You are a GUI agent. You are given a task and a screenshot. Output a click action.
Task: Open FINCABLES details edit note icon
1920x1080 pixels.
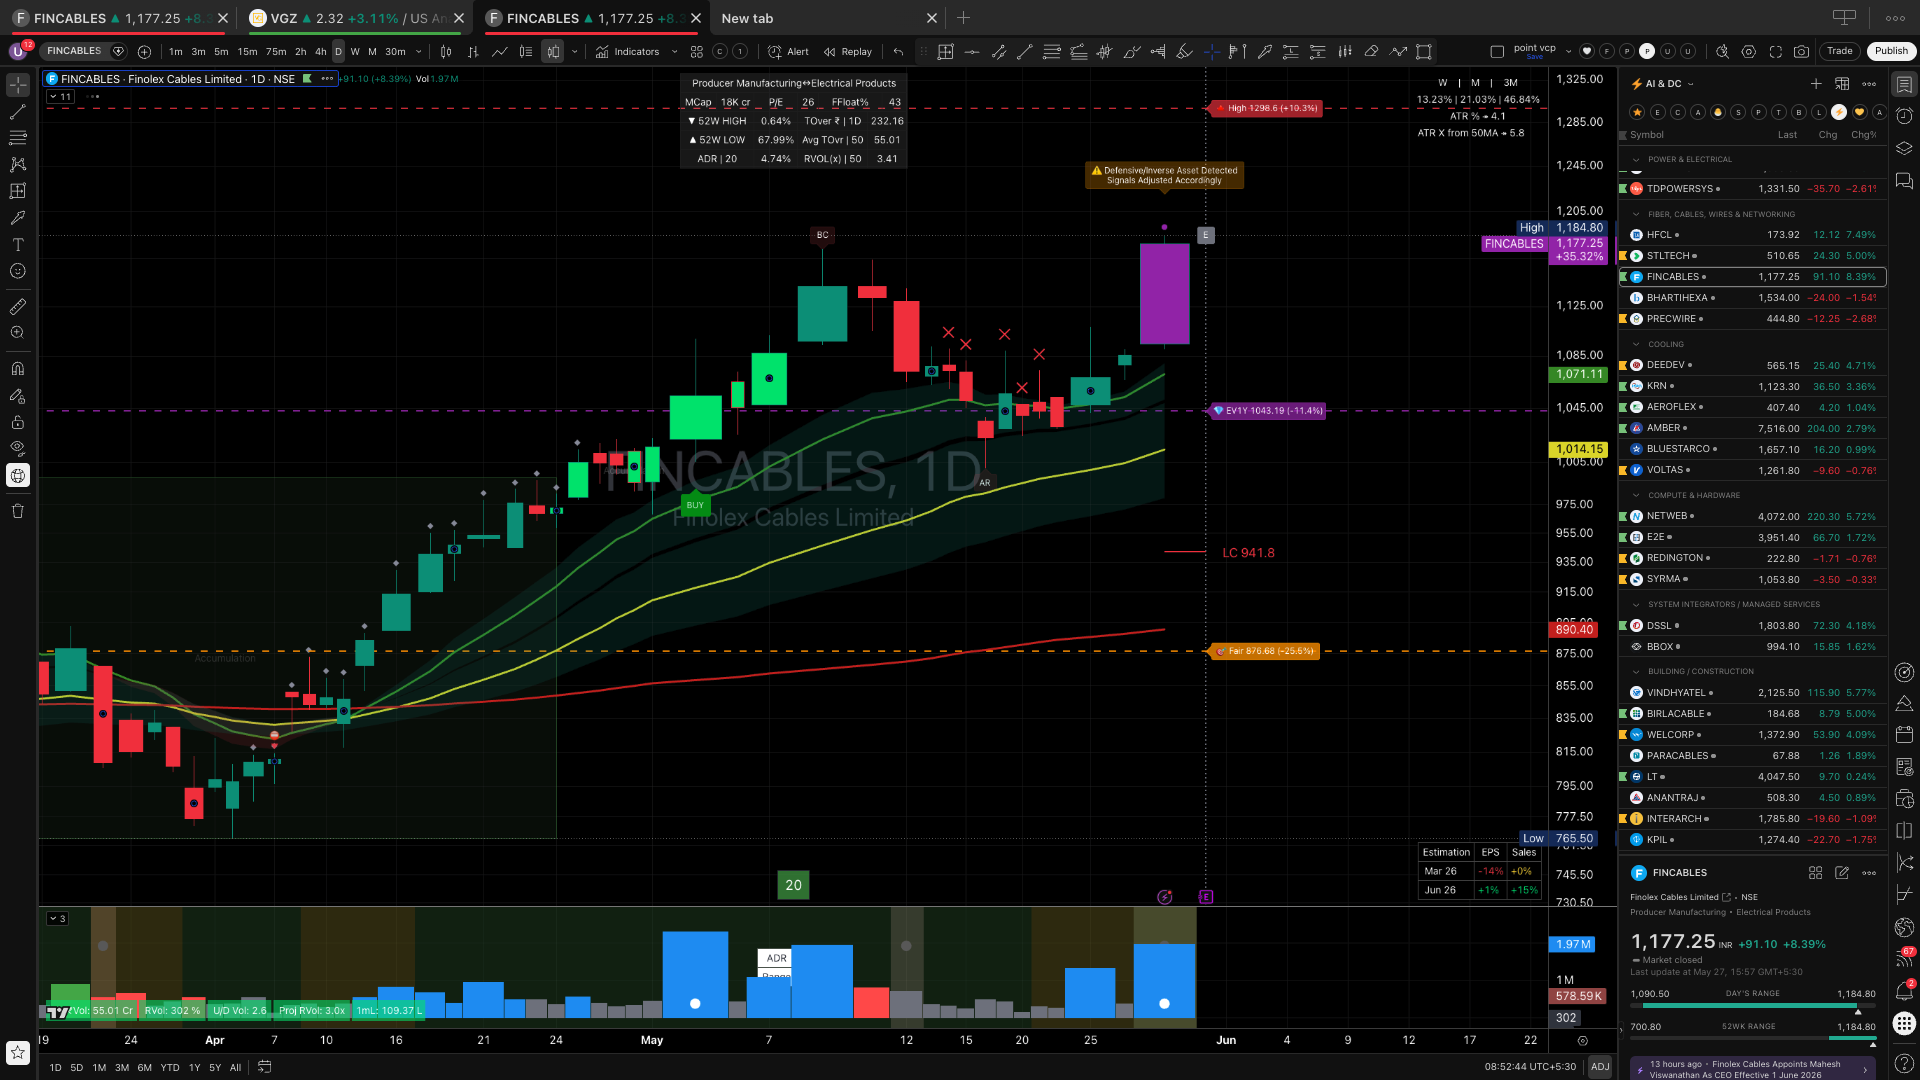point(1842,873)
